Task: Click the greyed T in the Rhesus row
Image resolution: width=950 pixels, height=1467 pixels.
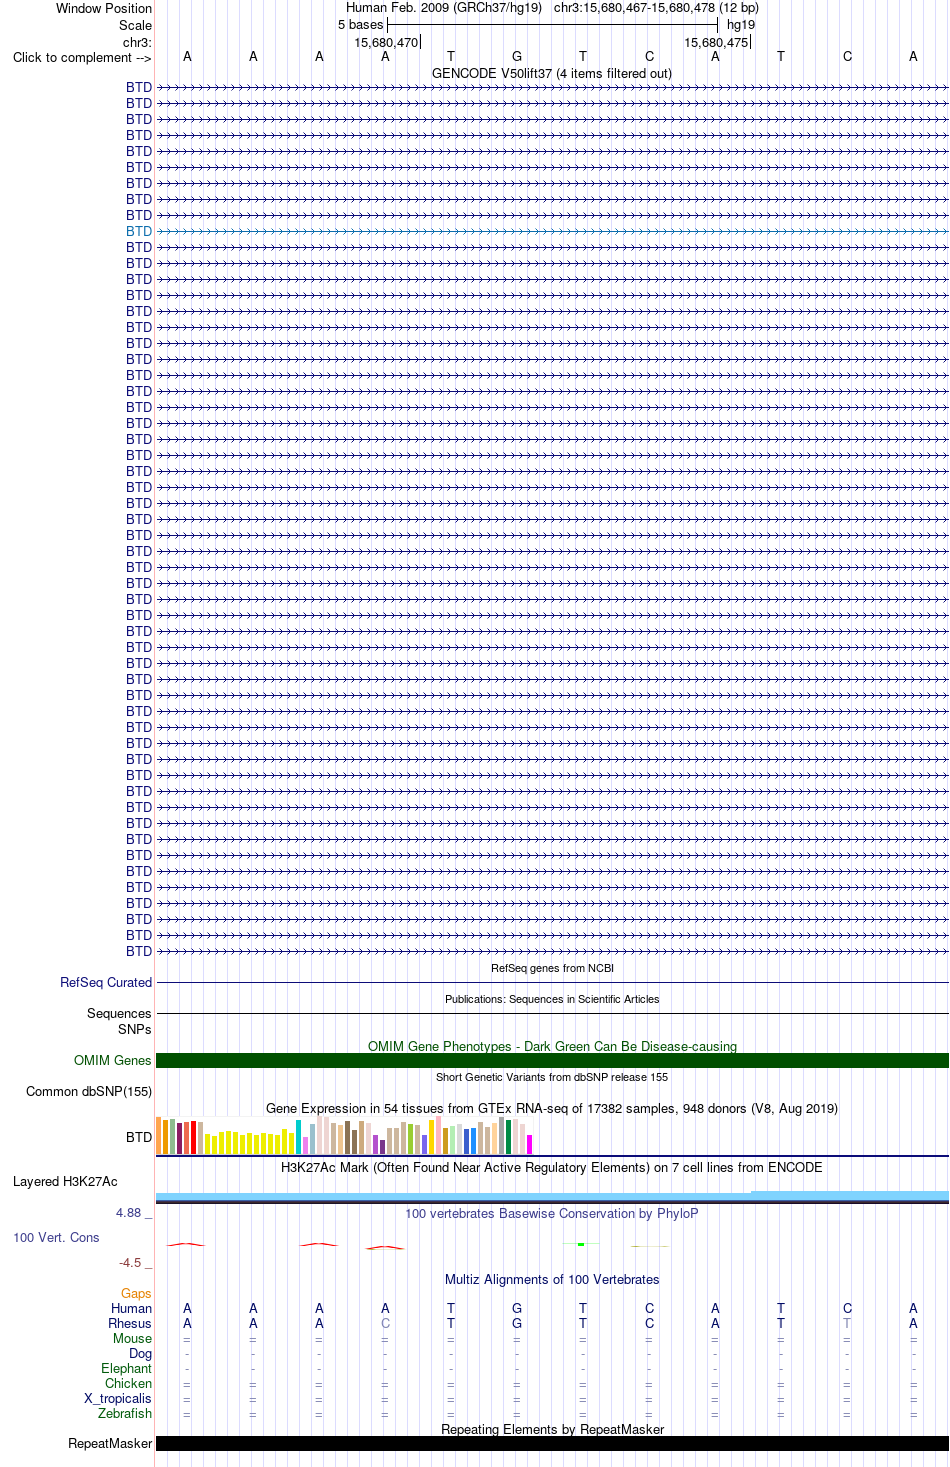Action: (x=847, y=1324)
